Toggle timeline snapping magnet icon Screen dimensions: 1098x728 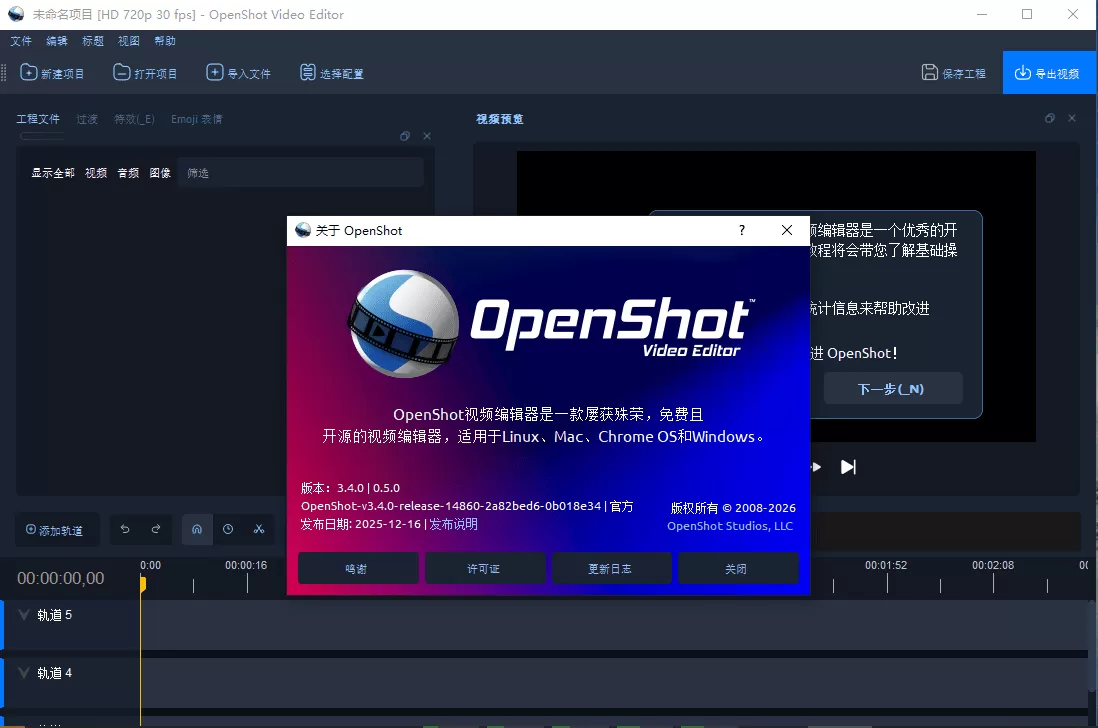[197, 529]
